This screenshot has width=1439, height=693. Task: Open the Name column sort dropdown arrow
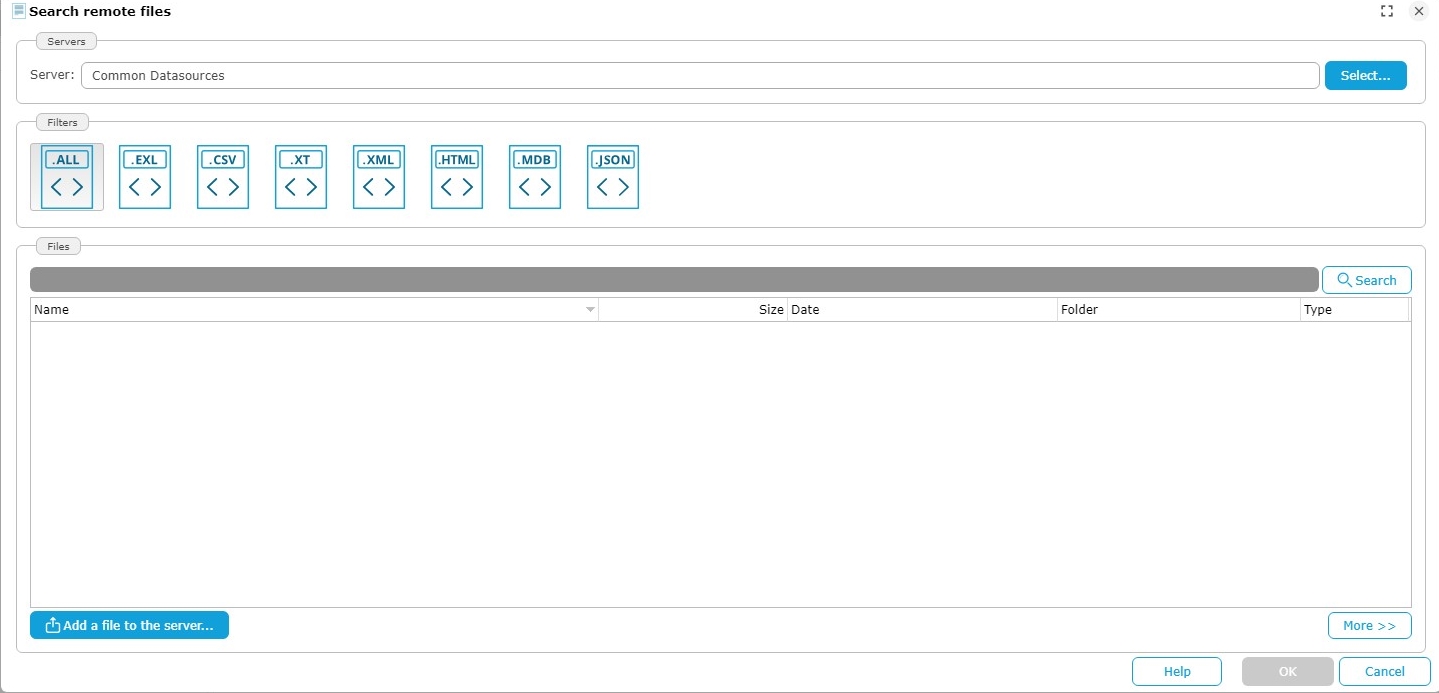pos(590,310)
